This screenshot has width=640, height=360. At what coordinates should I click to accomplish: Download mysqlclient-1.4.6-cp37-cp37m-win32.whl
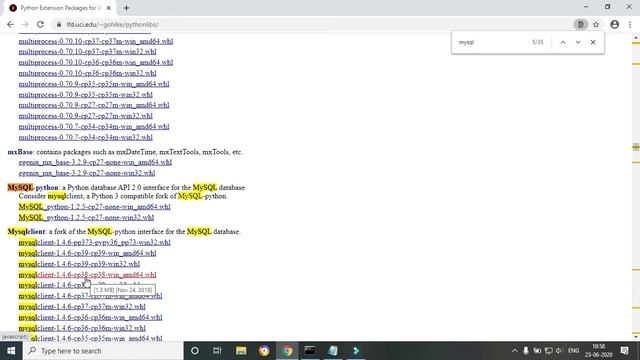[x=82, y=307]
